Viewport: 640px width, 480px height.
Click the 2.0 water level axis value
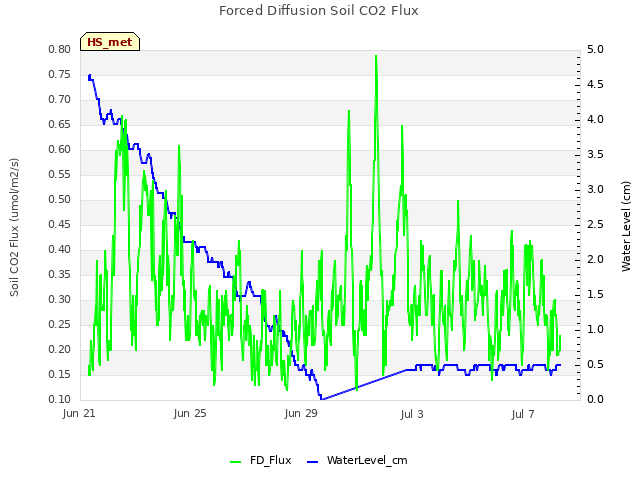pyautogui.click(x=595, y=259)
